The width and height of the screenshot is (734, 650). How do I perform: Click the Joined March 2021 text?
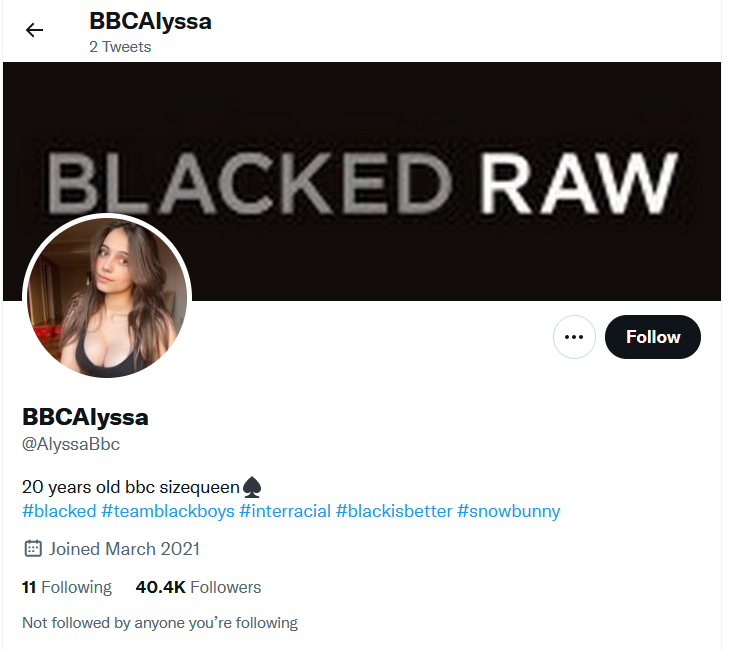(x=125, y=548)
